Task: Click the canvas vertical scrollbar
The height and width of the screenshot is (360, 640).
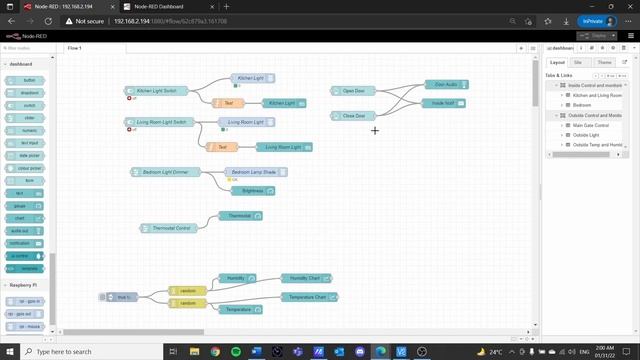Action: [535, 83]
